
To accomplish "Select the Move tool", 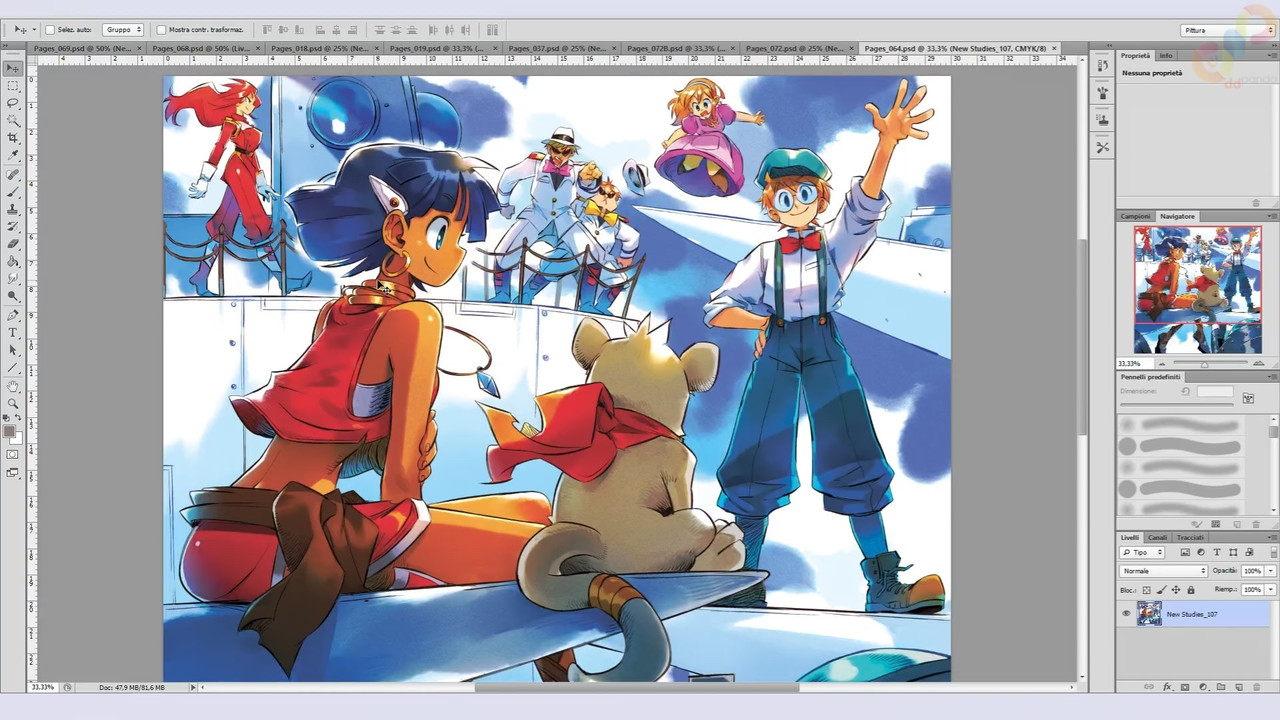I will (13, 68).
